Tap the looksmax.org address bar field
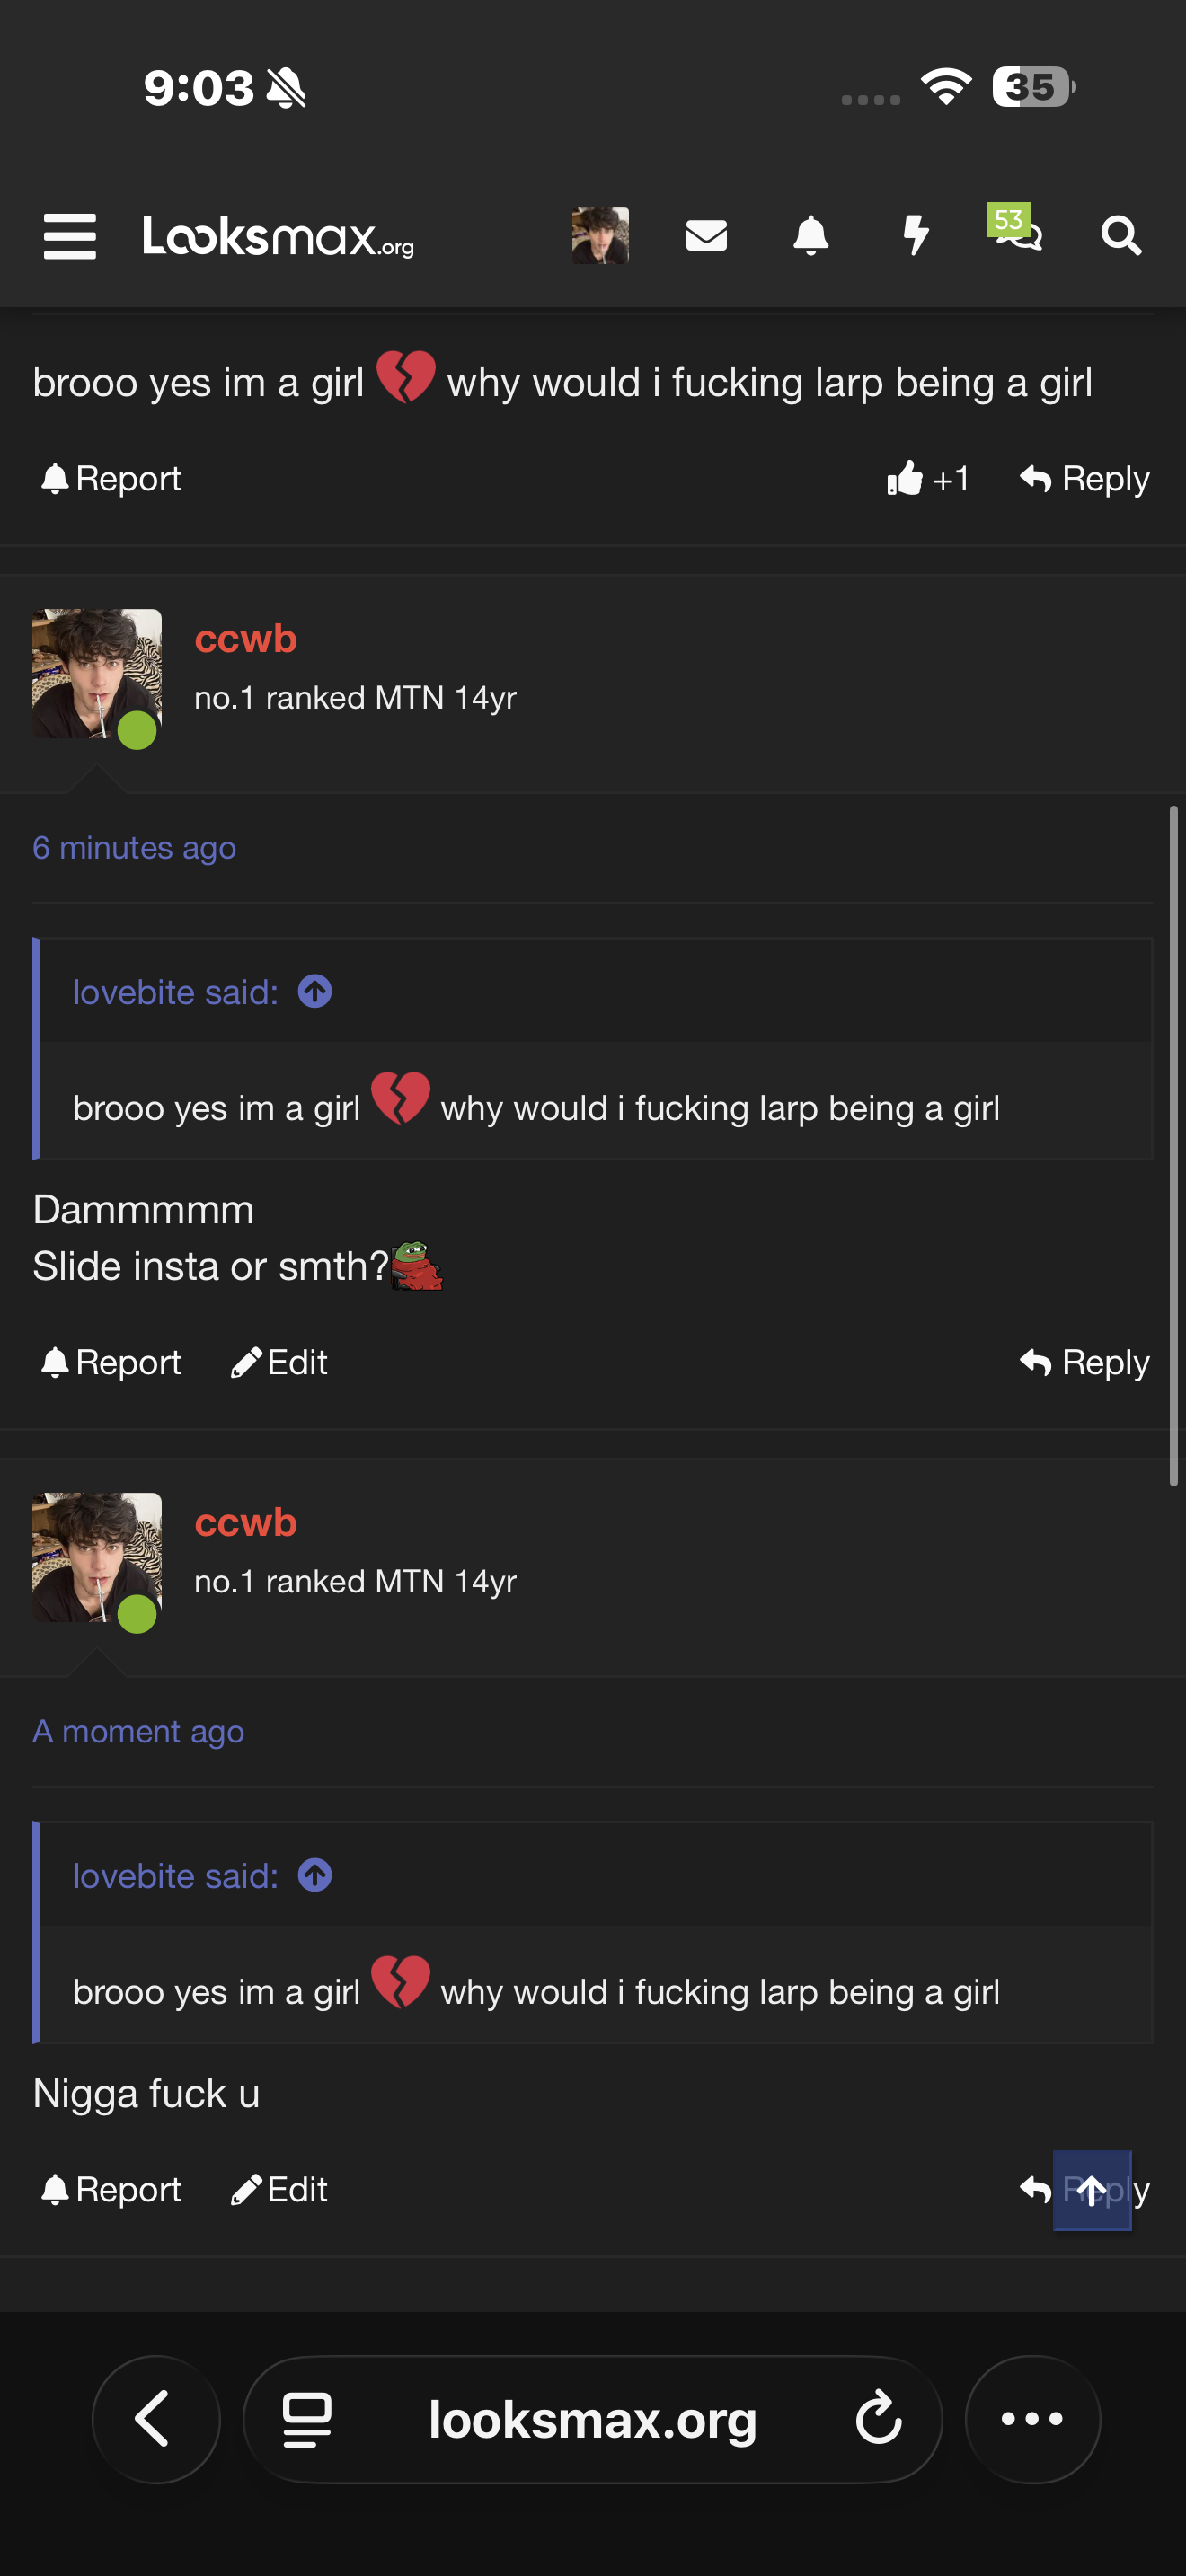1186x2576 pixels. 592,2418
